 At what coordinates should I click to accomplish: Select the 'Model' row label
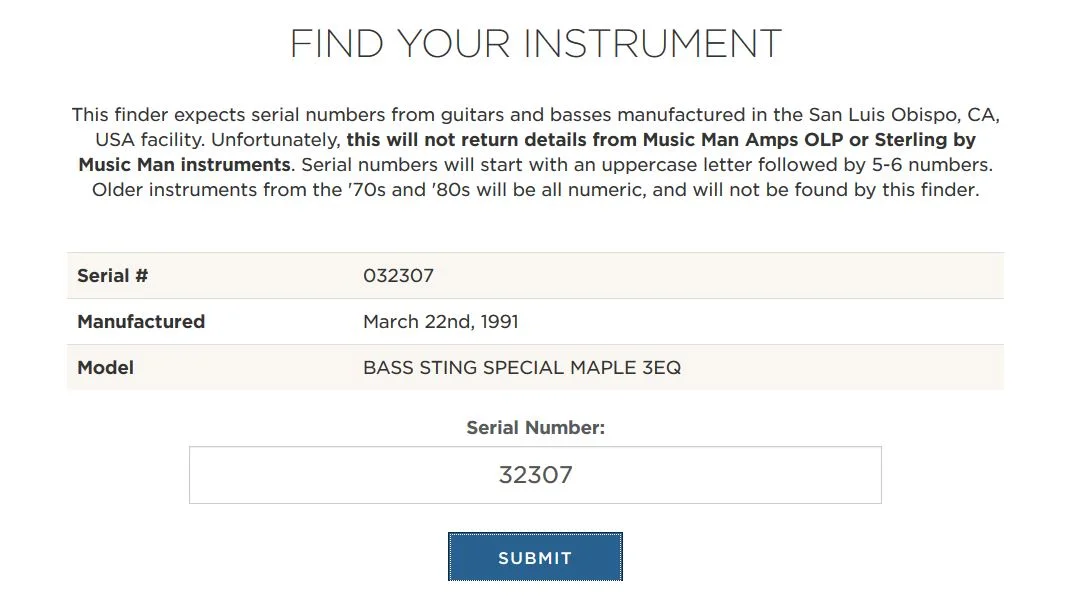(x=105, y=367)
